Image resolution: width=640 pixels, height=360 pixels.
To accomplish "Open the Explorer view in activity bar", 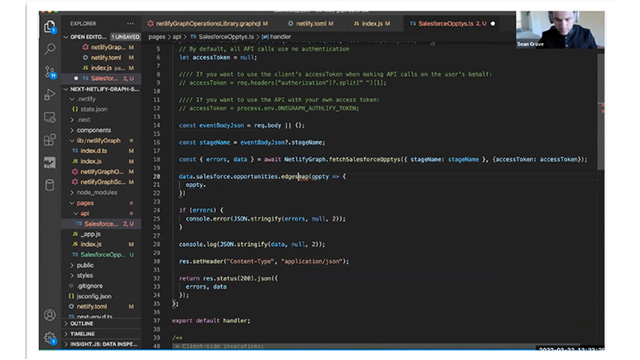I will 50,27.
